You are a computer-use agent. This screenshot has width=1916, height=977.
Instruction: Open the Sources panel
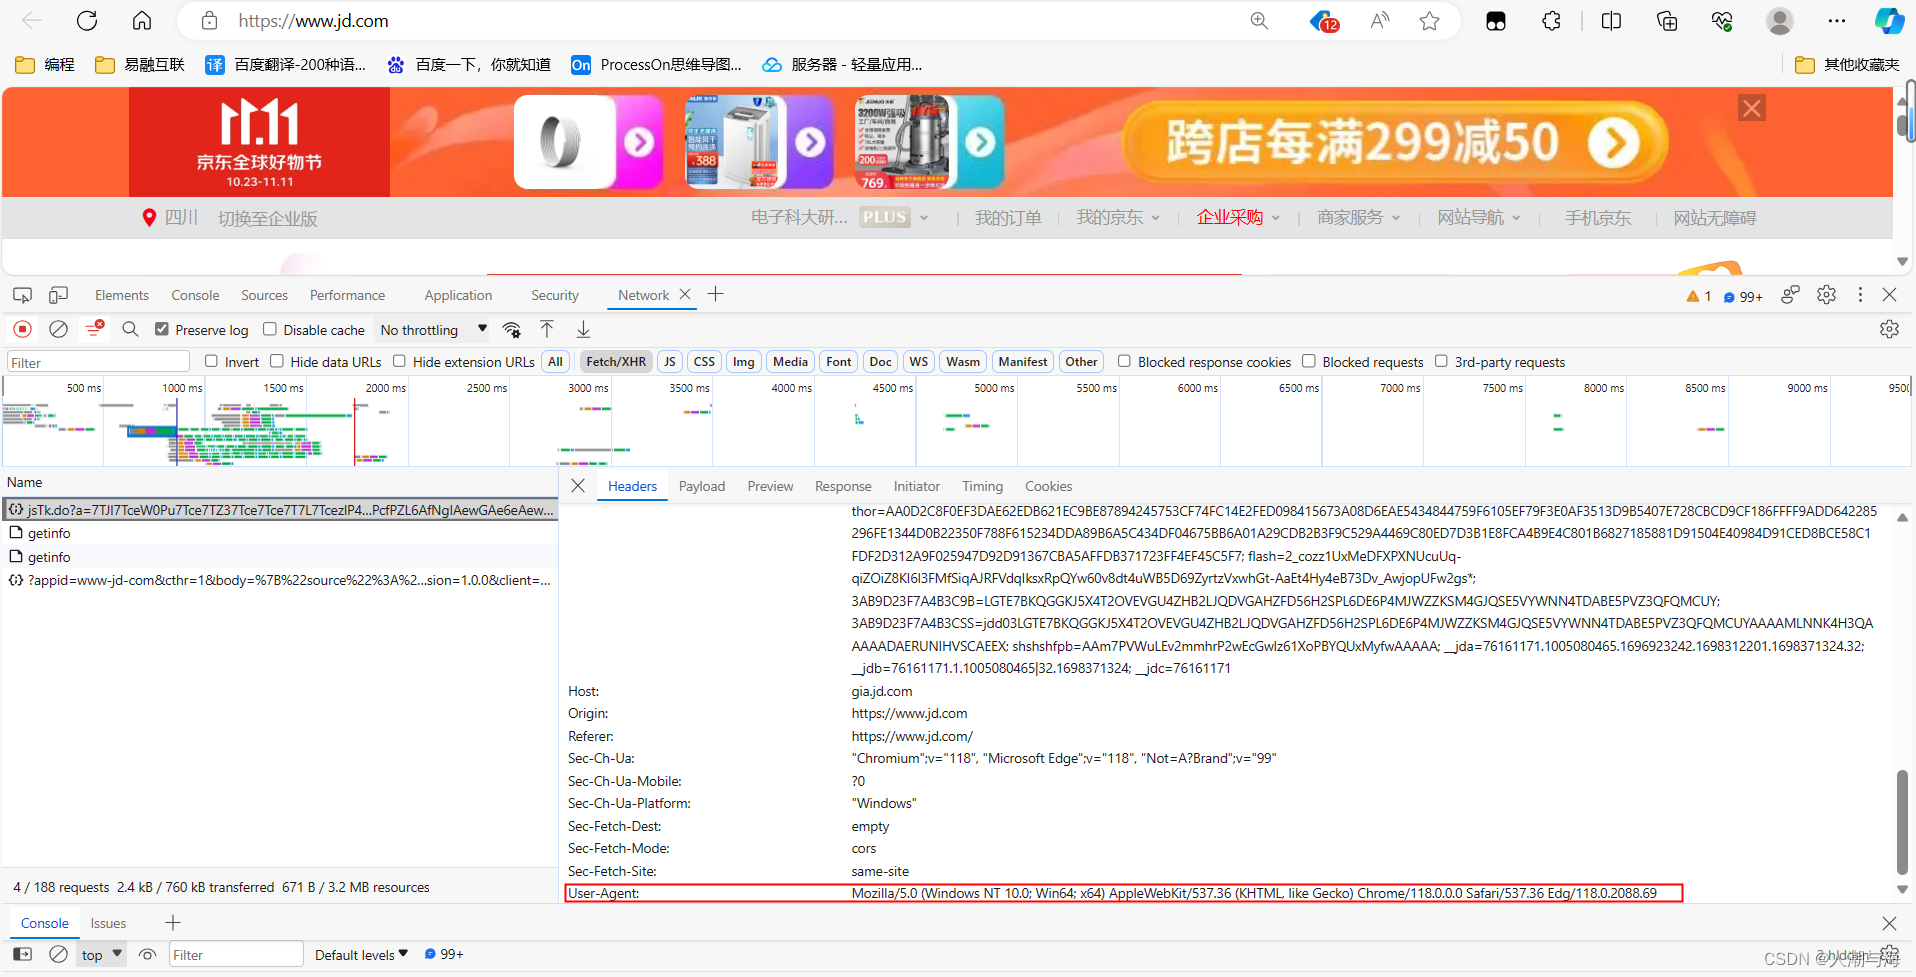pos(263,295)
